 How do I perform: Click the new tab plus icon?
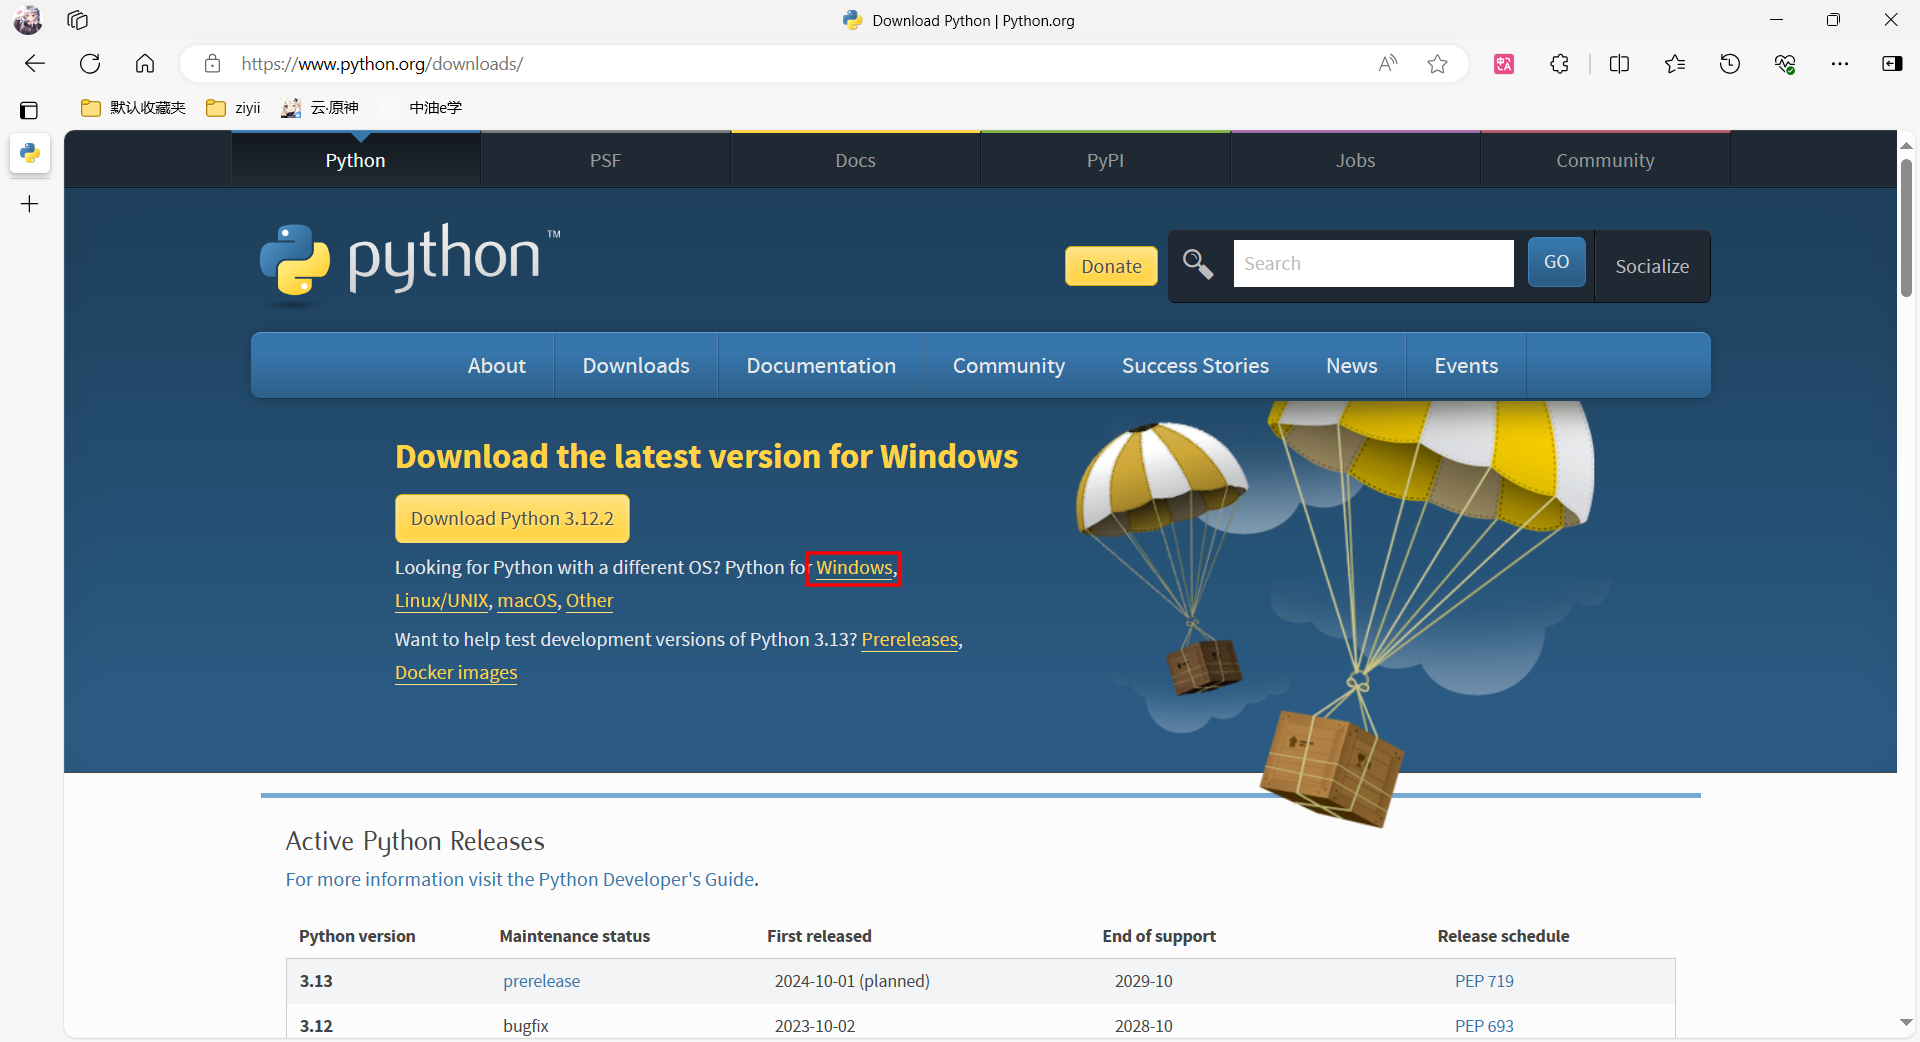point(30,204)
